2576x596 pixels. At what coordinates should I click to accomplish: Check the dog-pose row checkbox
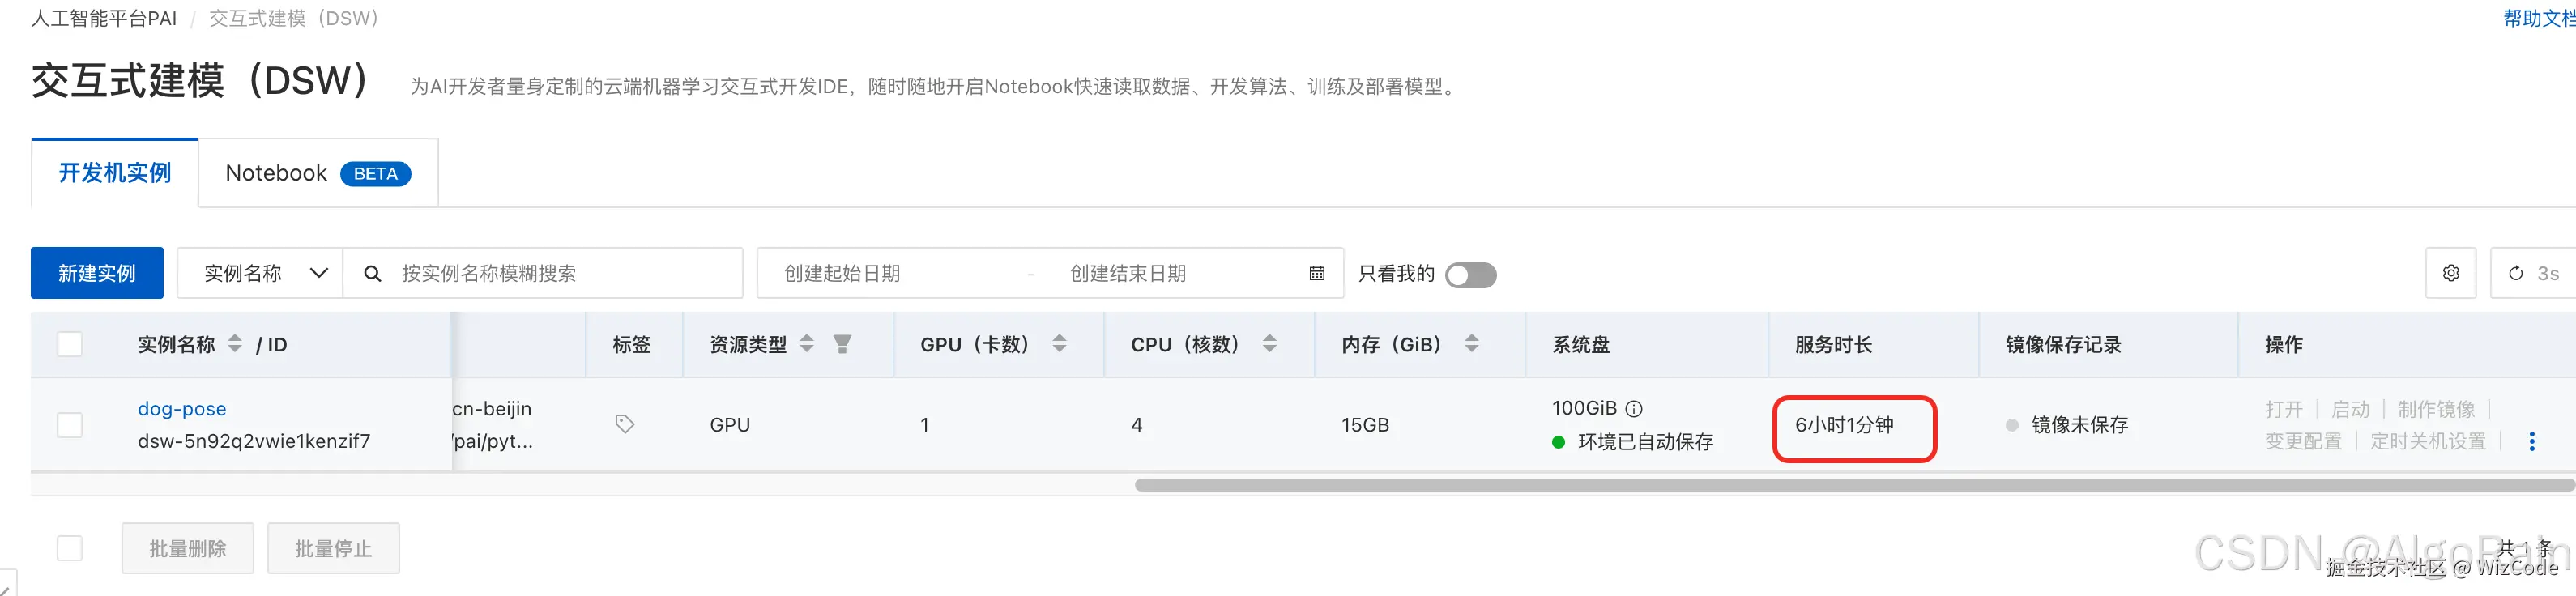70,425
